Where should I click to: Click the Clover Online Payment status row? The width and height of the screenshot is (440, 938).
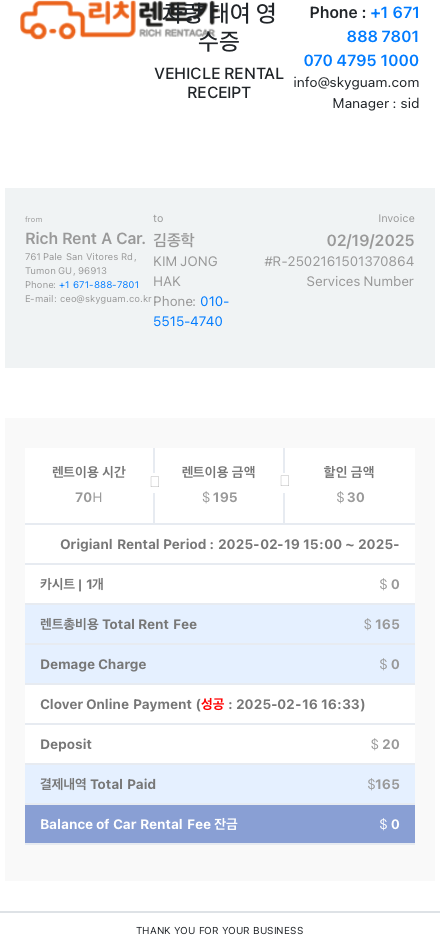(220, 705)
